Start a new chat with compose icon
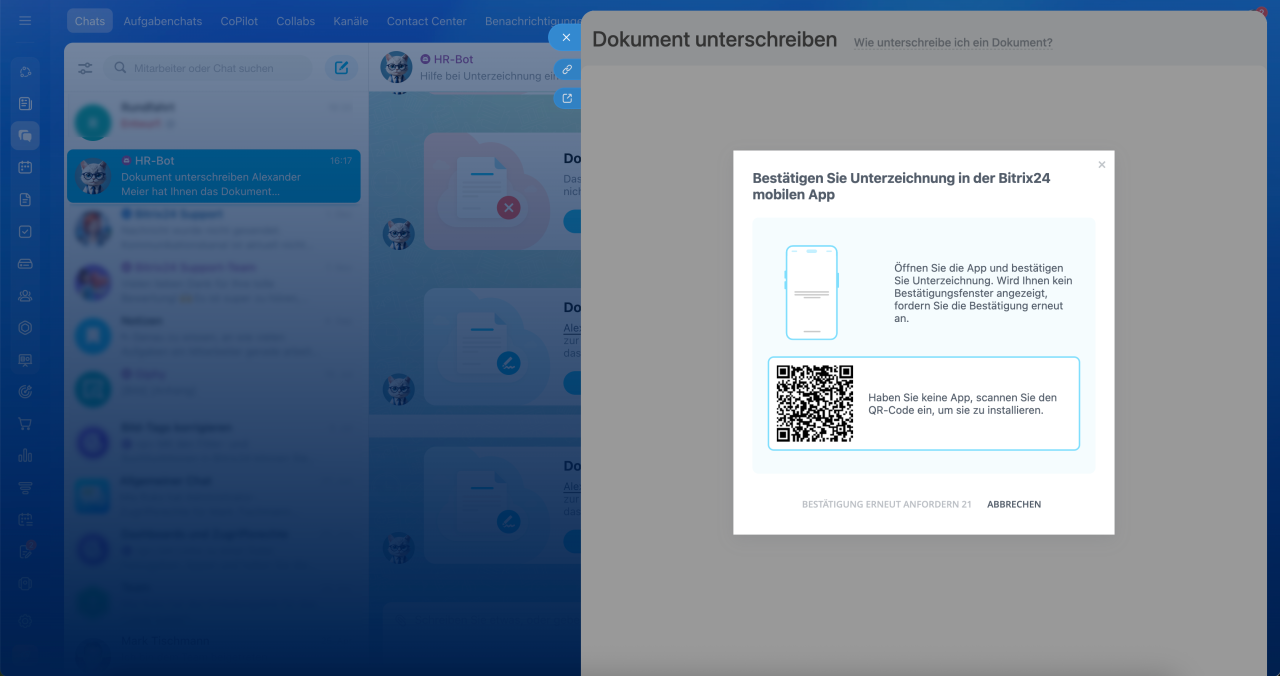 (341, 68)
